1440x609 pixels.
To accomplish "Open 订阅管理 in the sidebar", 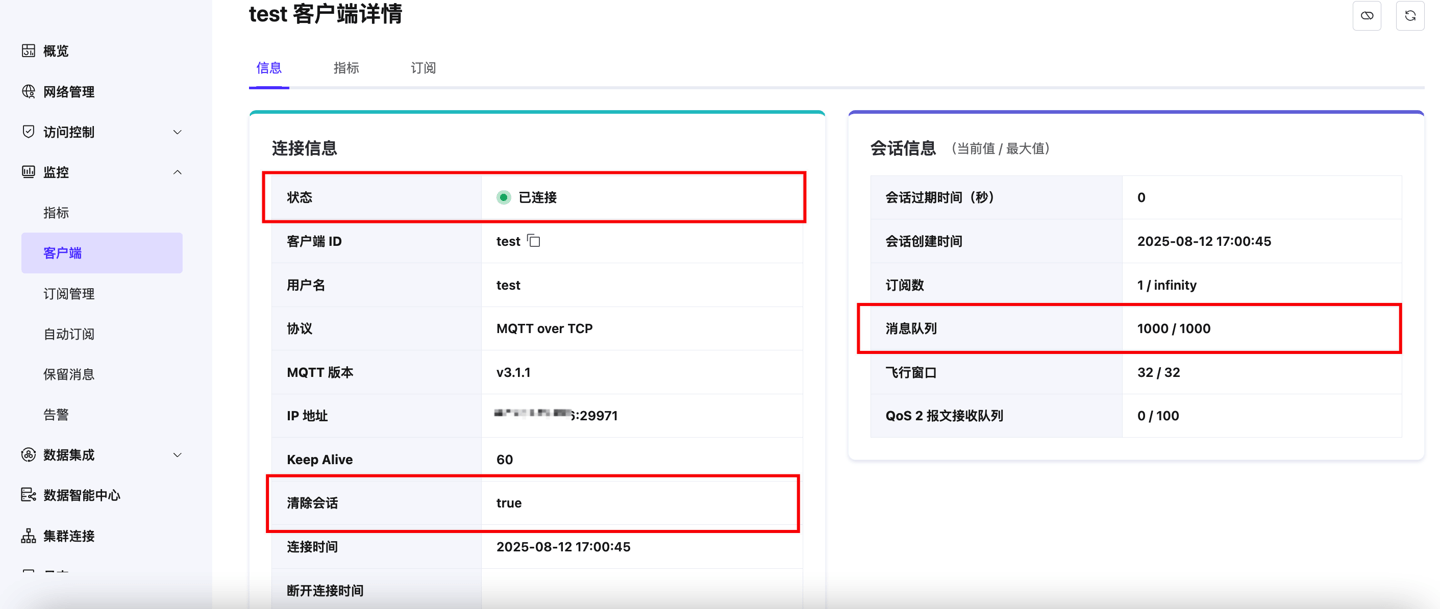I will pyautogui.click(x=69, y=294).
